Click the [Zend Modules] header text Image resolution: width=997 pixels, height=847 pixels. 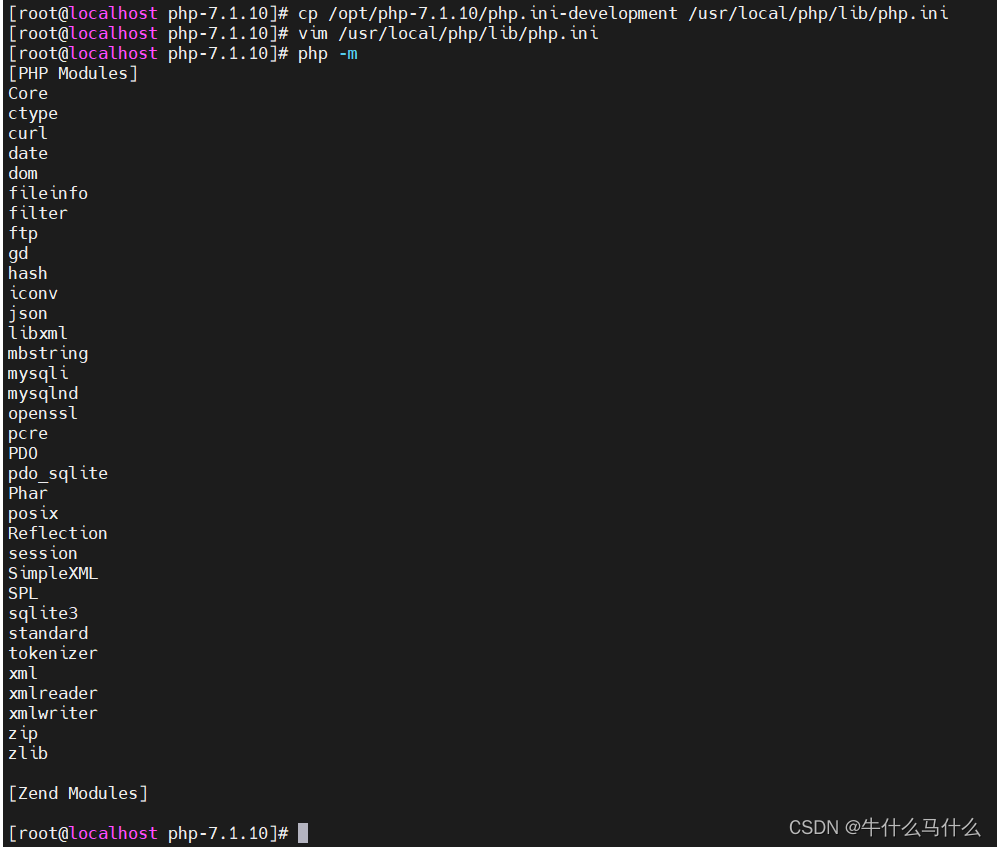(x=78, y=792)
